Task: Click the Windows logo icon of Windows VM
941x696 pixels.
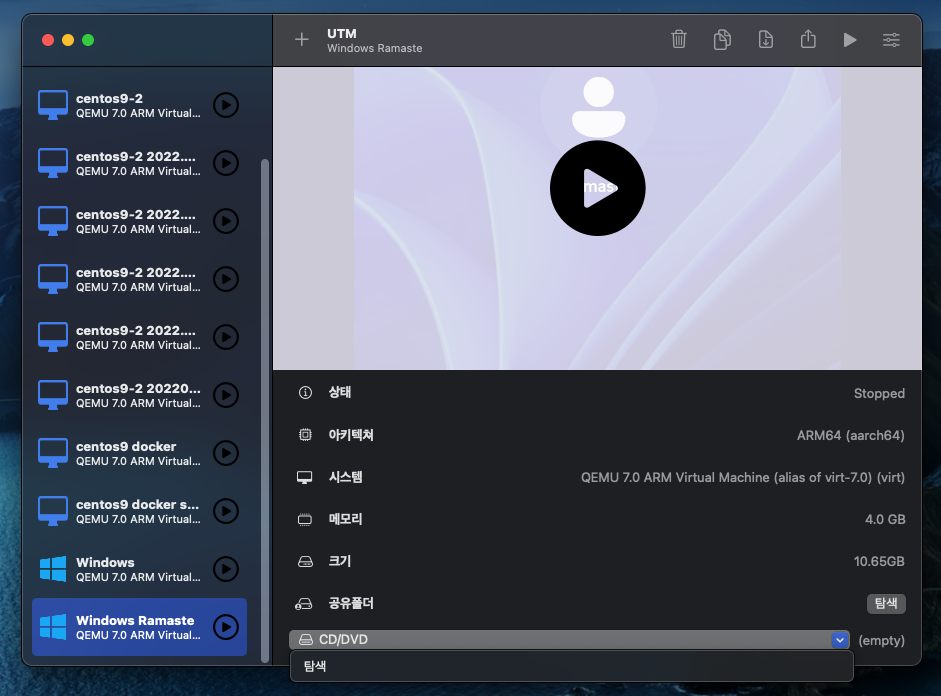Action: (x=53, y=569)
